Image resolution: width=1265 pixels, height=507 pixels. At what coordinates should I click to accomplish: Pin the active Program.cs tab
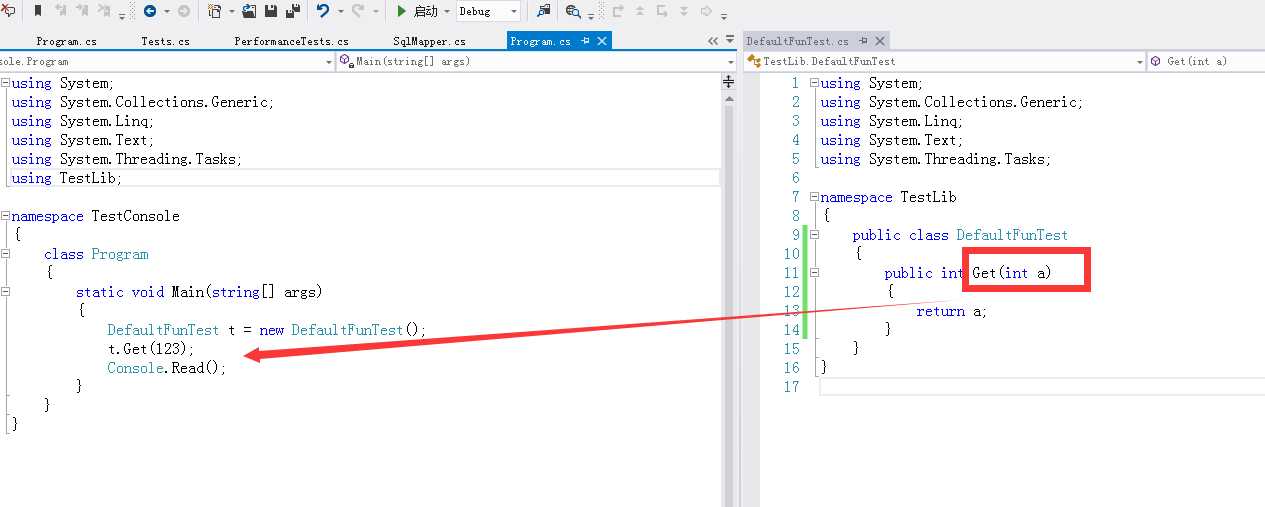pyautogui.click(x=586, y=41)
